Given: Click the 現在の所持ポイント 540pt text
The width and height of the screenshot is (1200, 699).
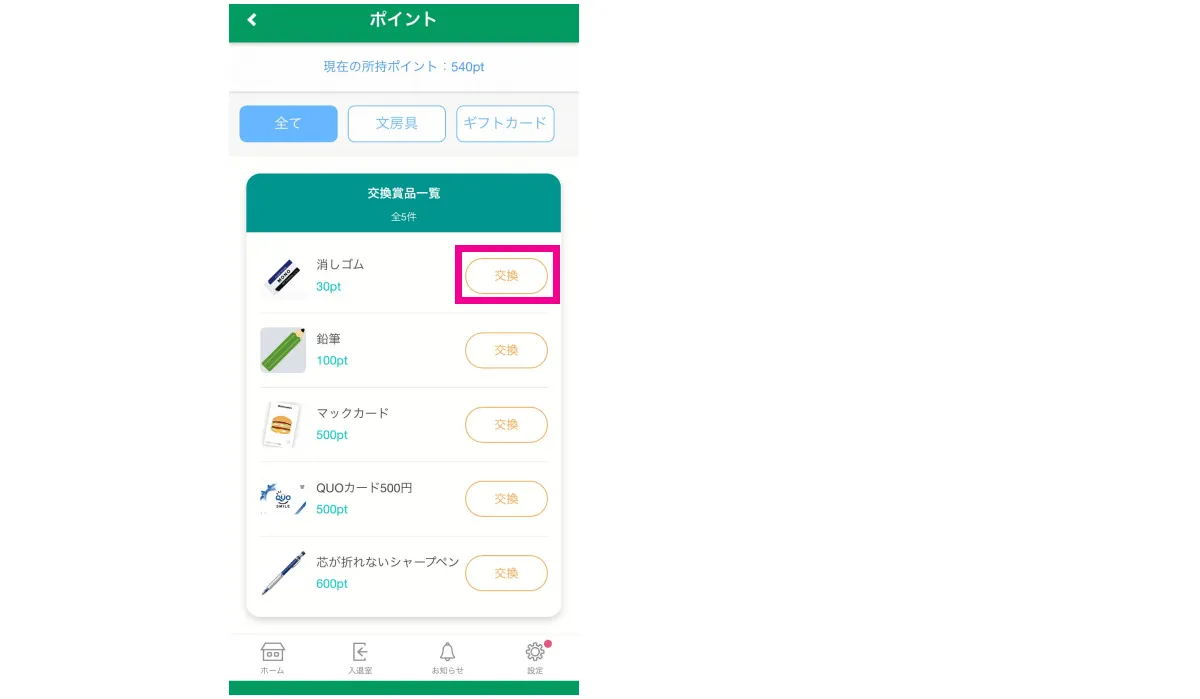Looking at the screenshot, I should [x=403, y=67].
